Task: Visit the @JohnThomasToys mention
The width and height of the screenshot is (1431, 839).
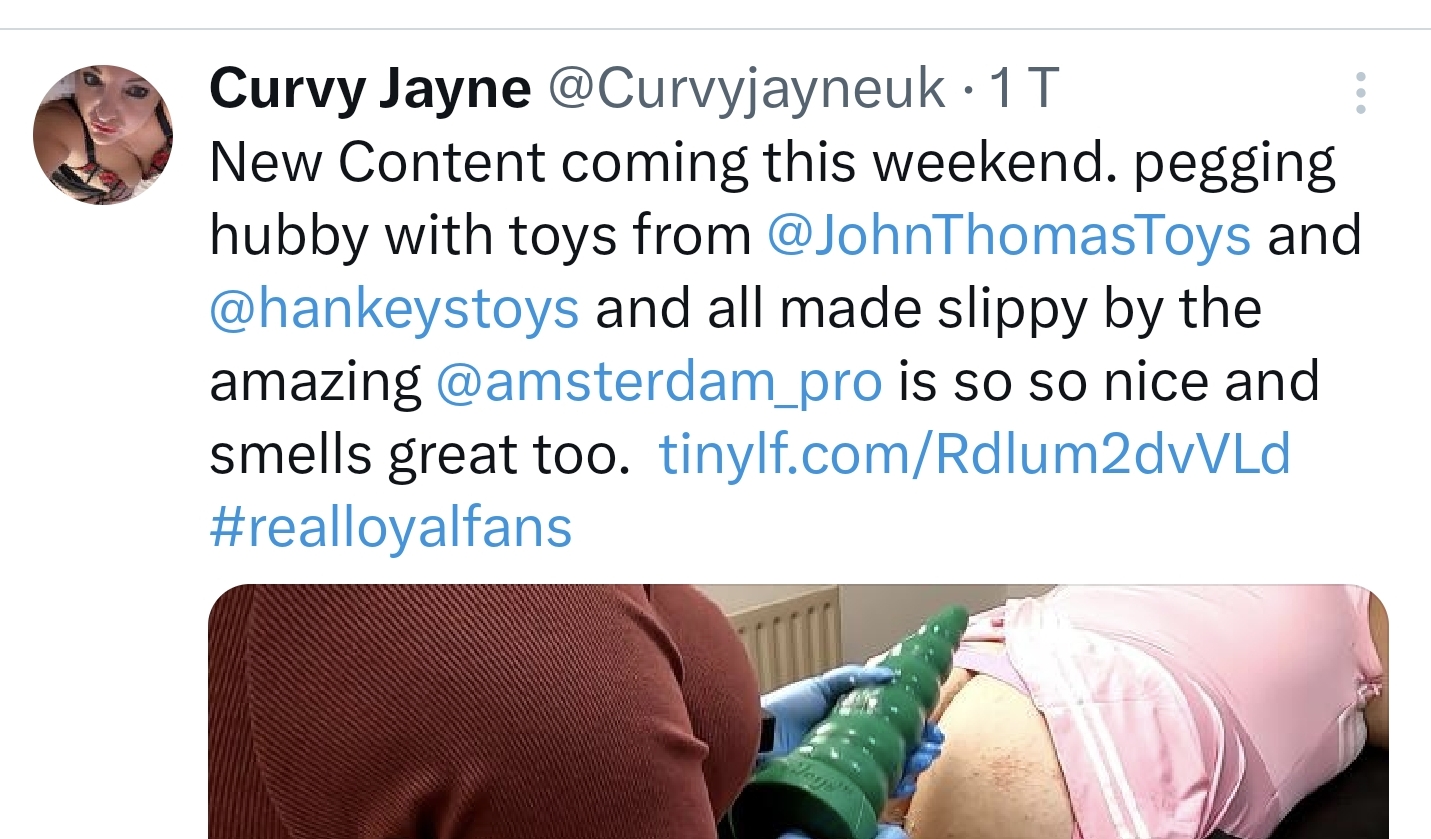Action: tap(1009, 236)
